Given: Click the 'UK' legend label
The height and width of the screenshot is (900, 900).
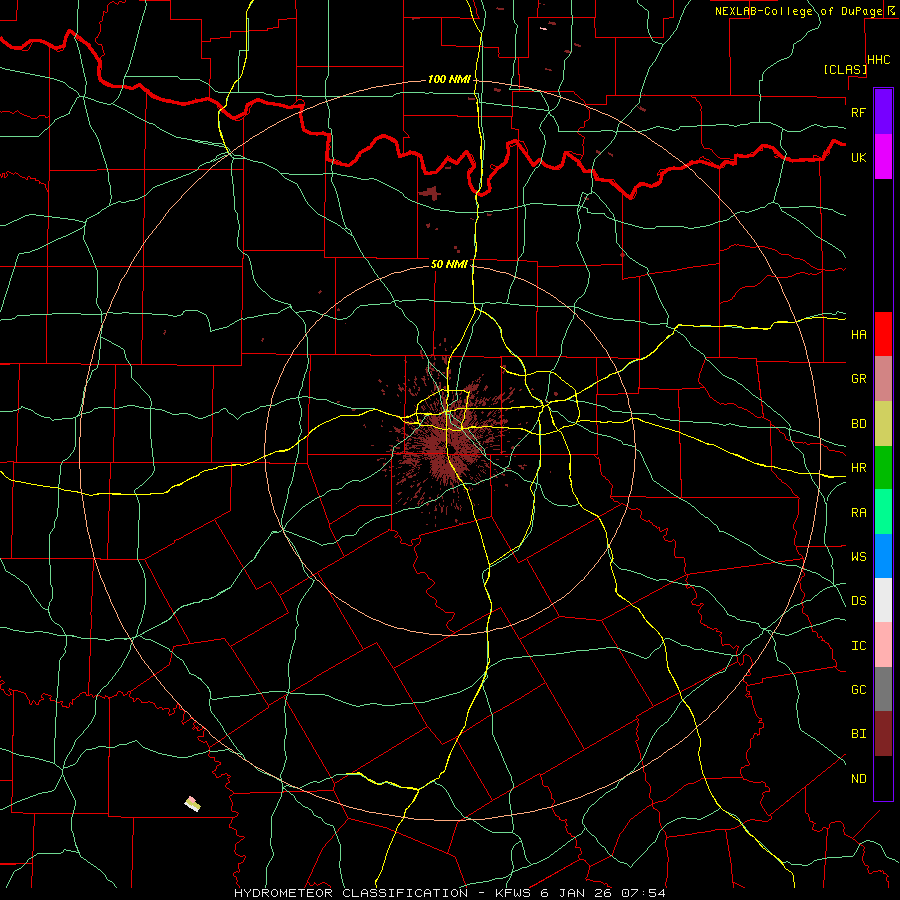Looking at the screenshot, I should click(858, 157).
